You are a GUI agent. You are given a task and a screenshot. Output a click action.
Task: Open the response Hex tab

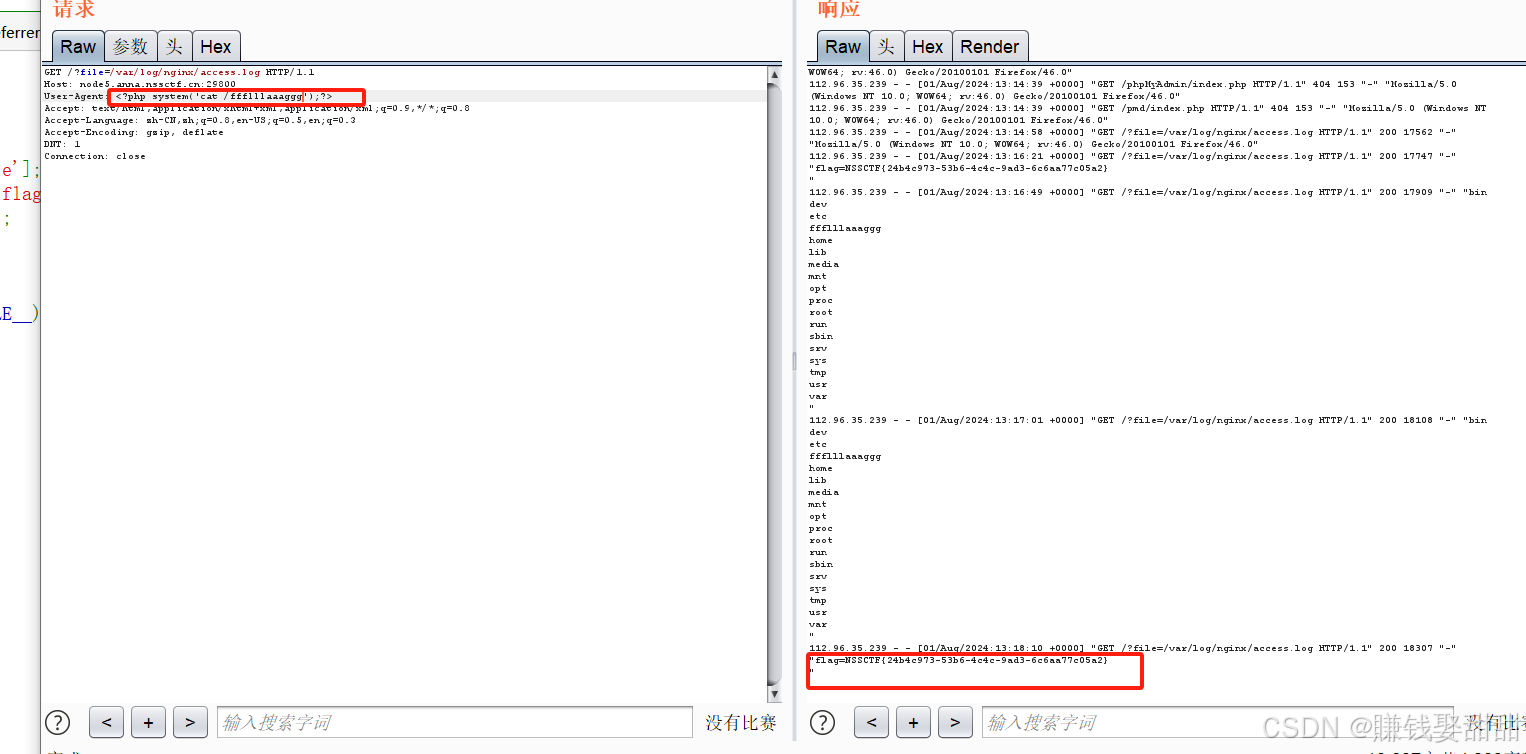928,47
